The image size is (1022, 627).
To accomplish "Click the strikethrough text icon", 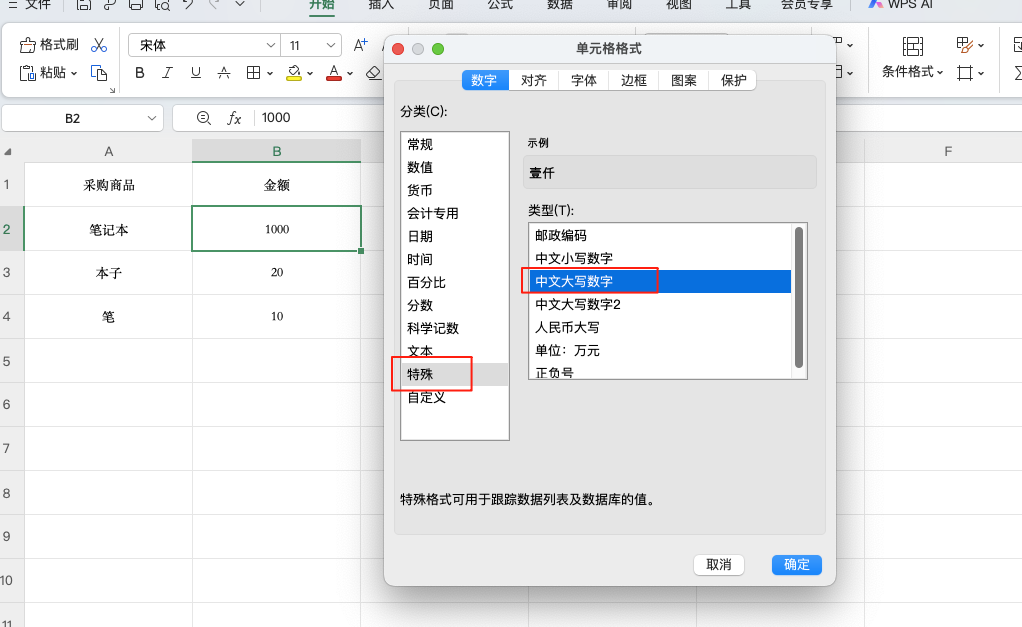I will (x=224, y=72).
